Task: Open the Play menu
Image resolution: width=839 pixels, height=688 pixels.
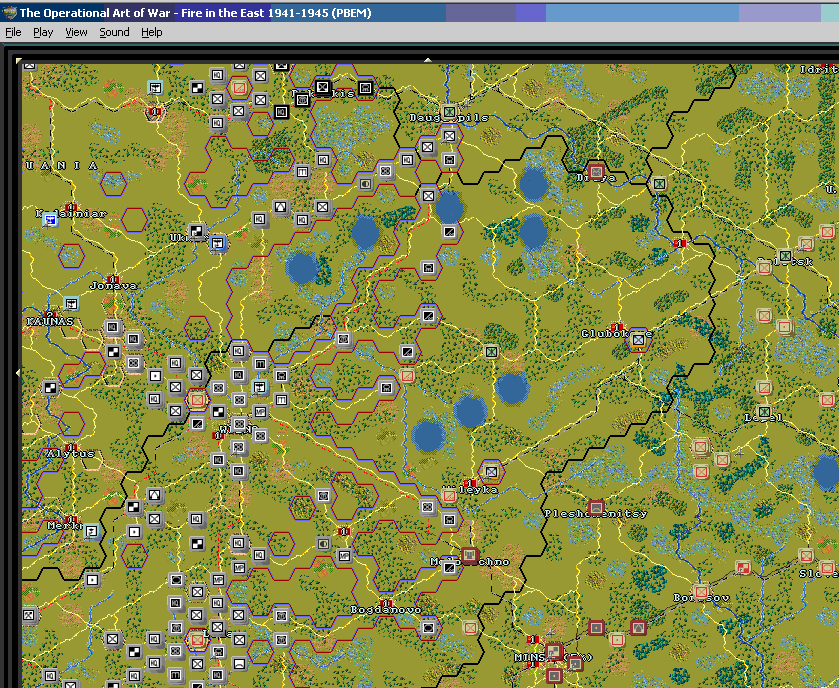Action: [x=43, y=32]
